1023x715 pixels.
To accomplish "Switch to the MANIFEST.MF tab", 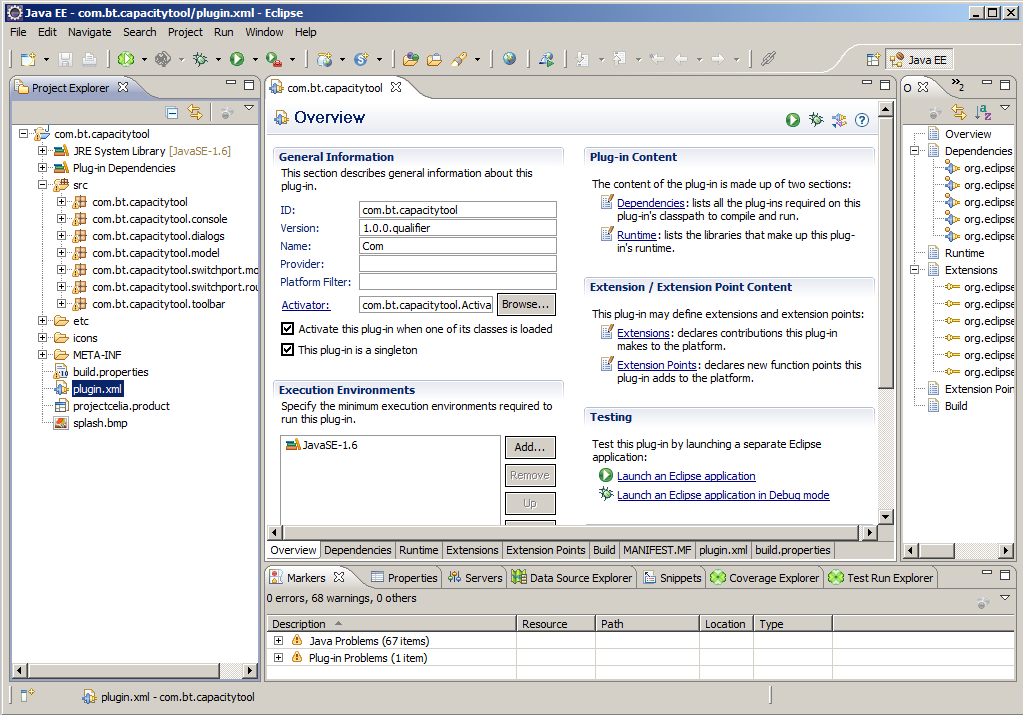I will [657, 550].
